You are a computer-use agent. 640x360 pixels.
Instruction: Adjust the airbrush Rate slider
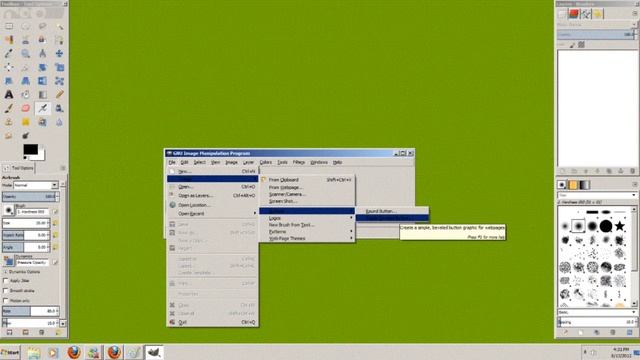[x=31, y=311]
